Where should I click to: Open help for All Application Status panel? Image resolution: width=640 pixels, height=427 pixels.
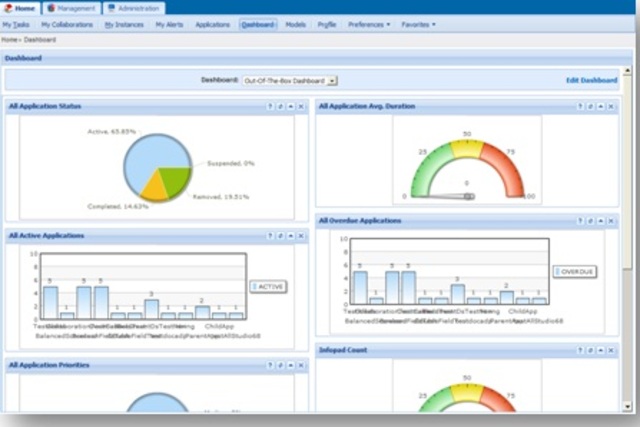pyautogui.click(x=270, y=107)
